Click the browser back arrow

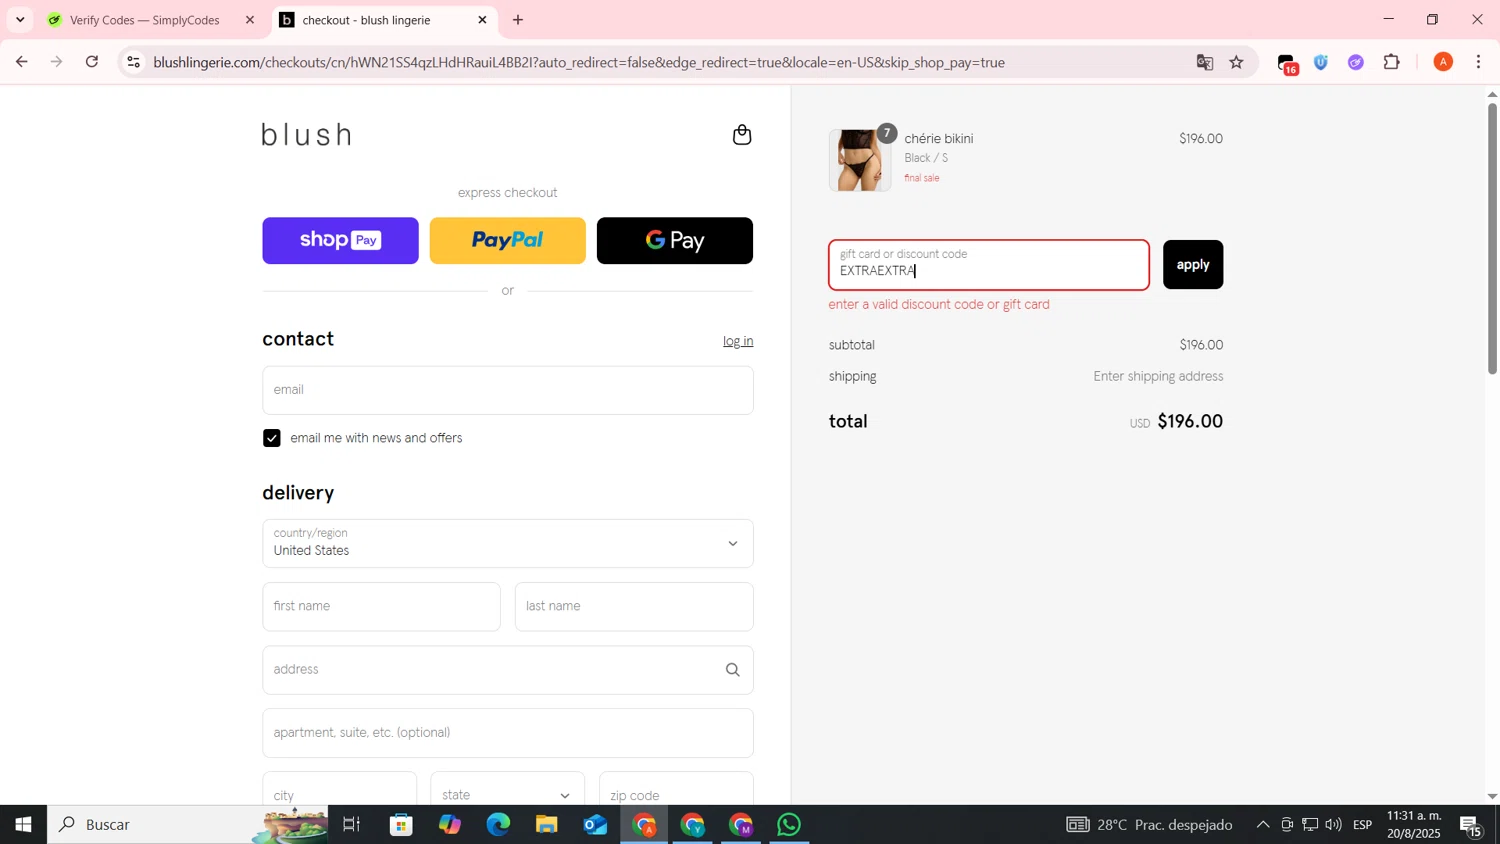[x=21, y=62]
